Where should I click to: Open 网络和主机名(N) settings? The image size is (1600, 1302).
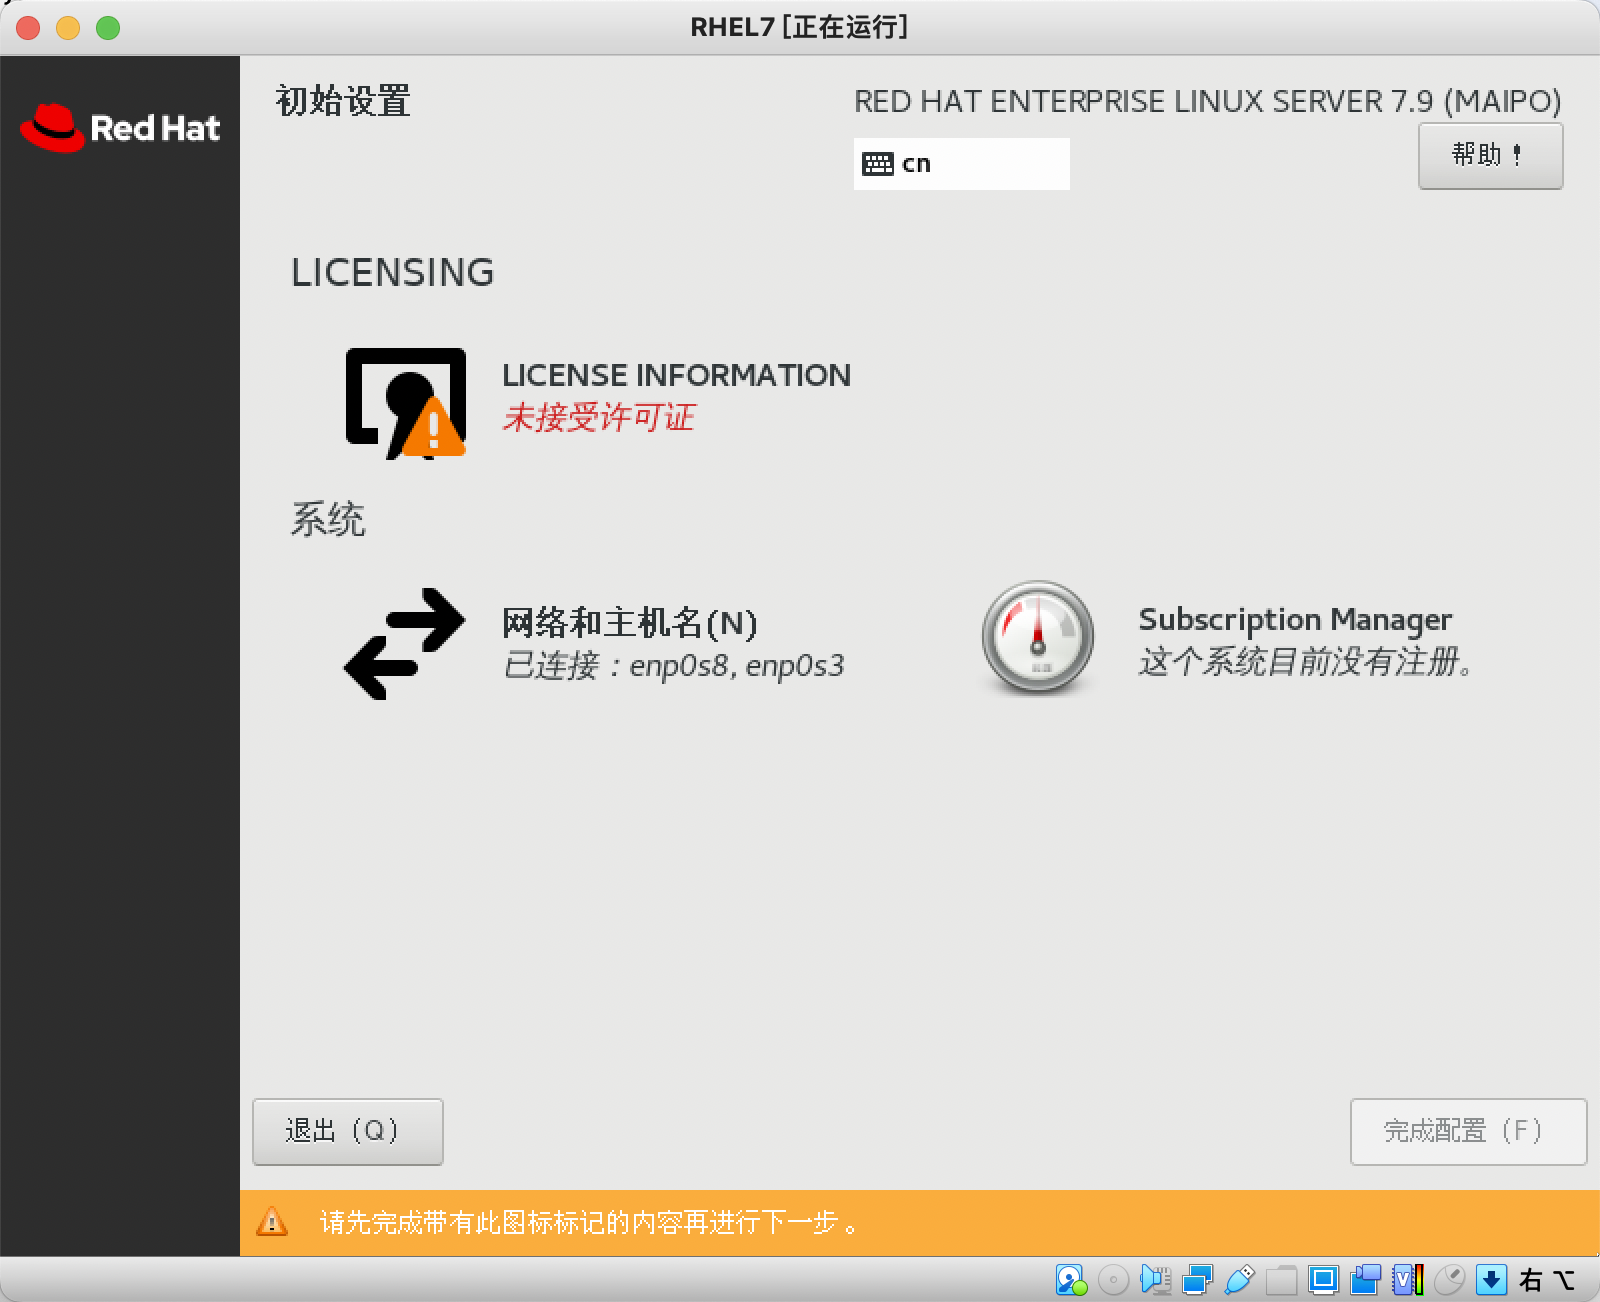630,623
